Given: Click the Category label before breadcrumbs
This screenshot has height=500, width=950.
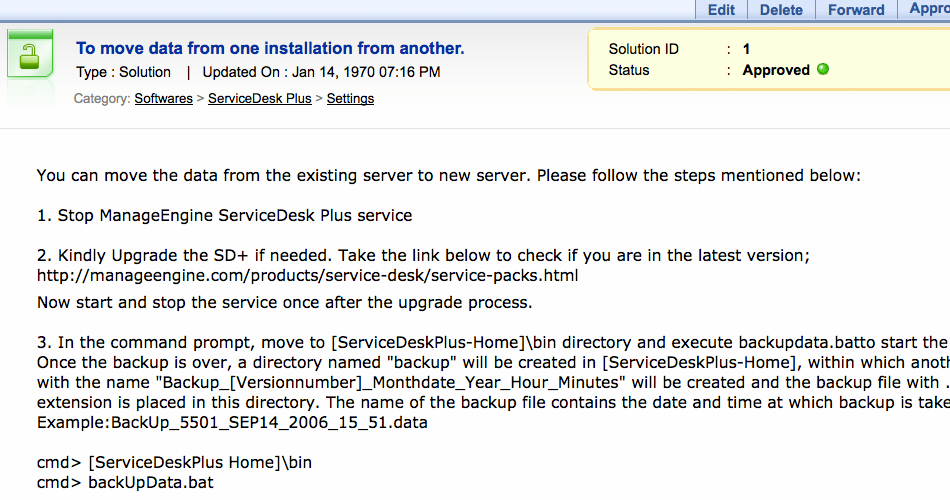Looking at the screenshot, I should pos(101,99).
